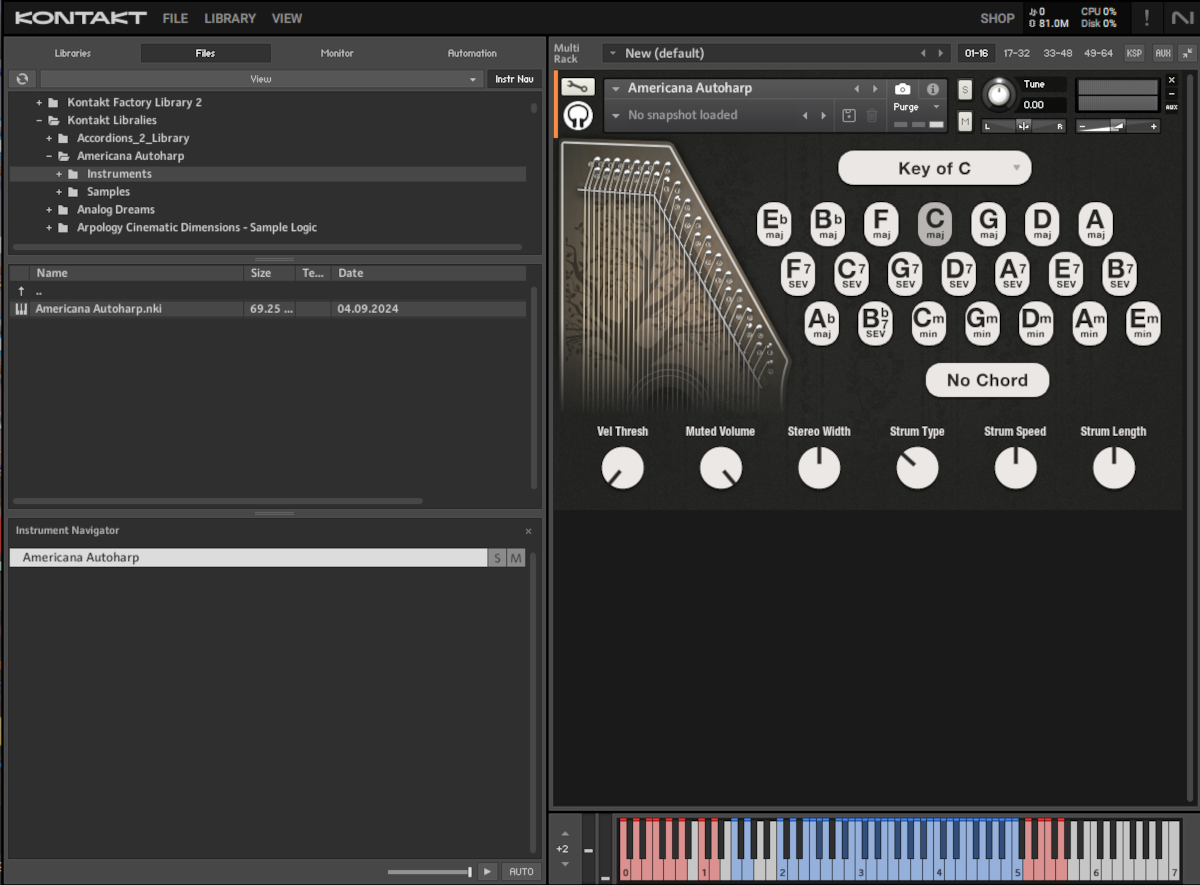Image resolution: width=1200 pixels, height=885 pixels.
Task: Click the warning exclamation icon in header
Action: click(x=1147, y=17)
